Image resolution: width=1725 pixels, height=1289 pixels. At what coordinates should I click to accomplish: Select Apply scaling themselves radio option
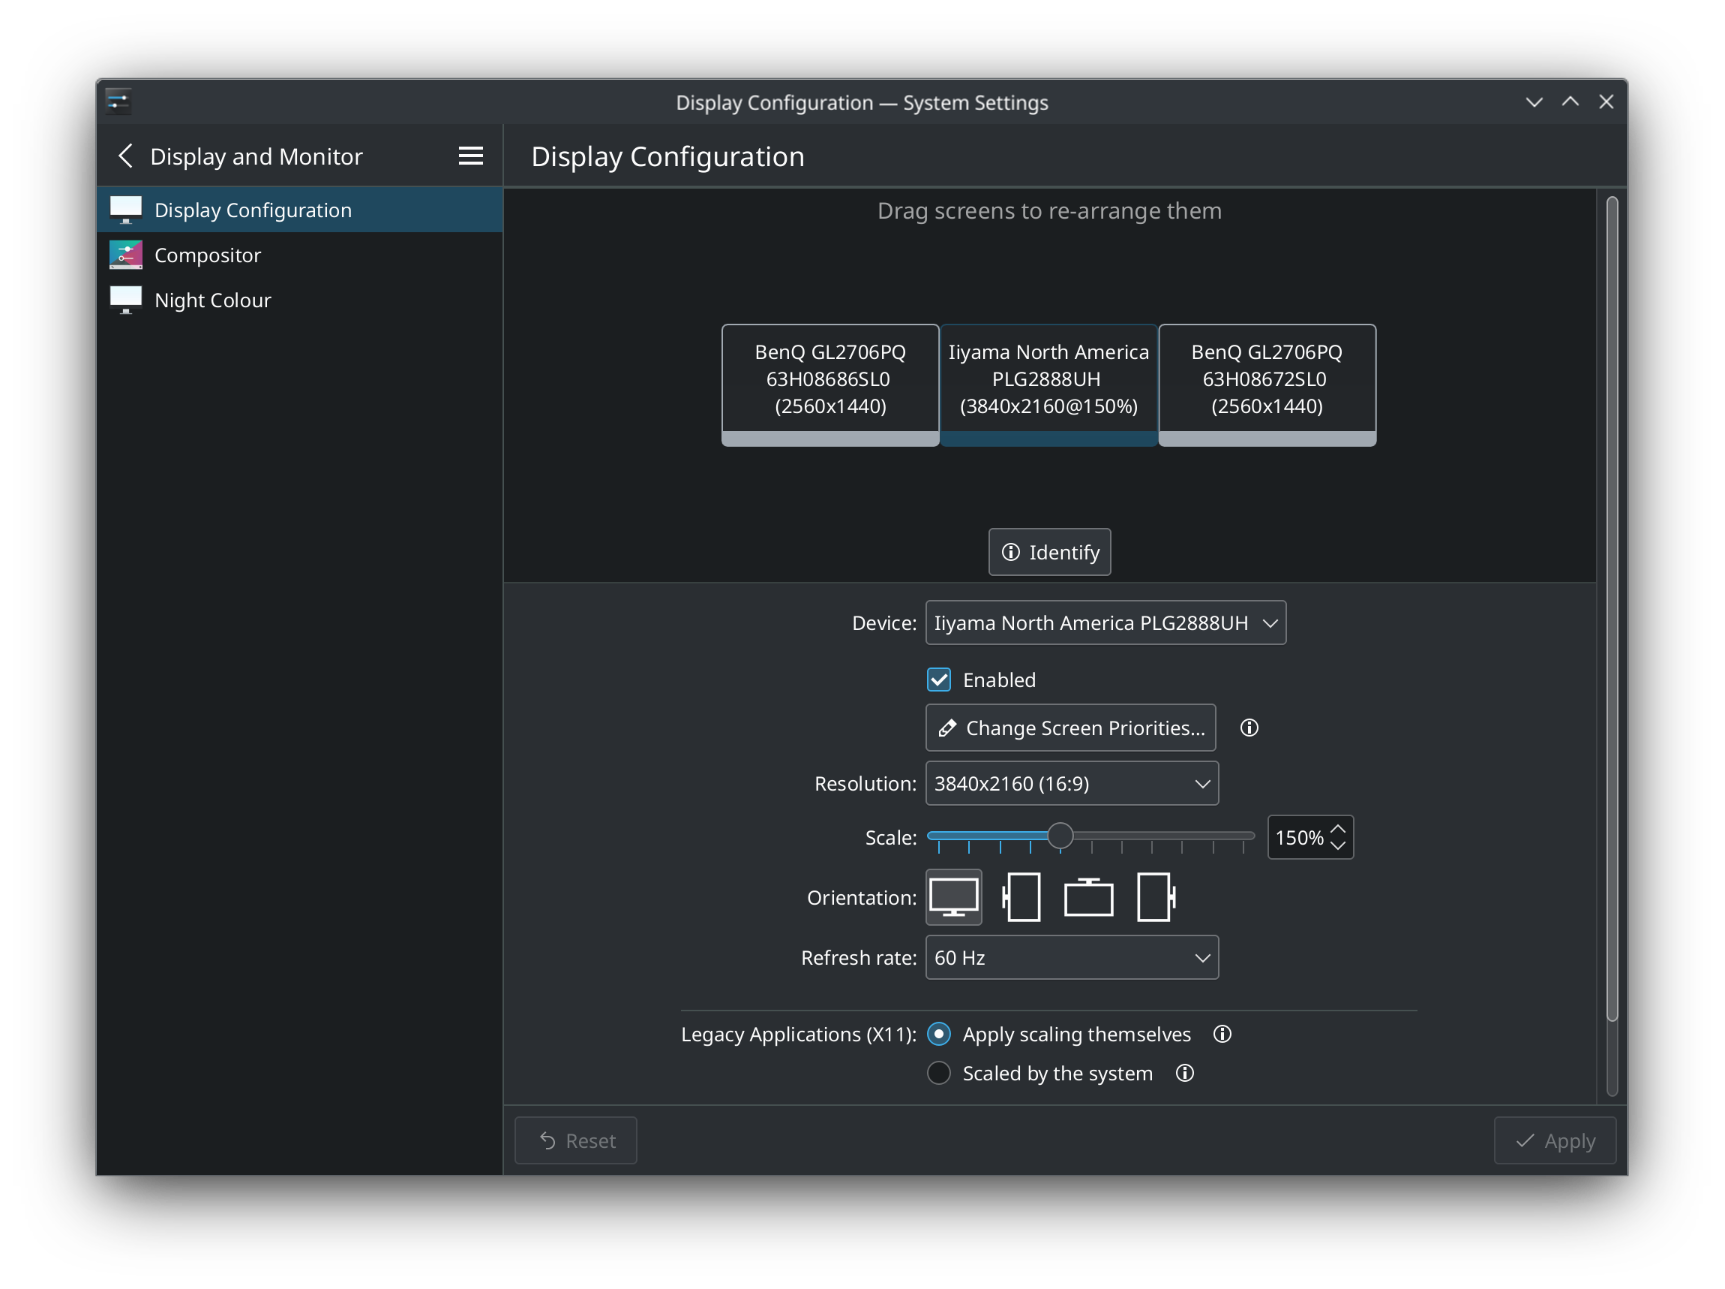coord(939,1034)
